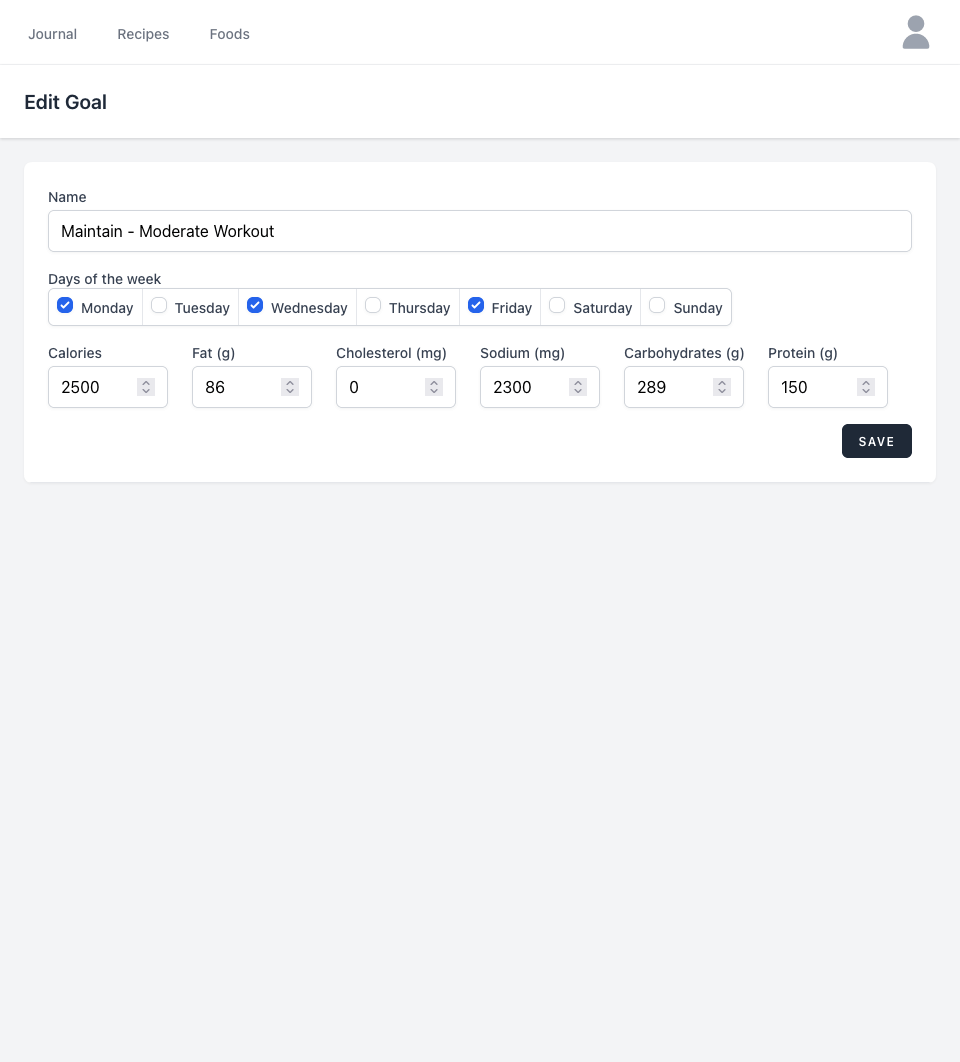Select the Saturday checkbox
This screenshot has height=1062, width=960.
557,306
